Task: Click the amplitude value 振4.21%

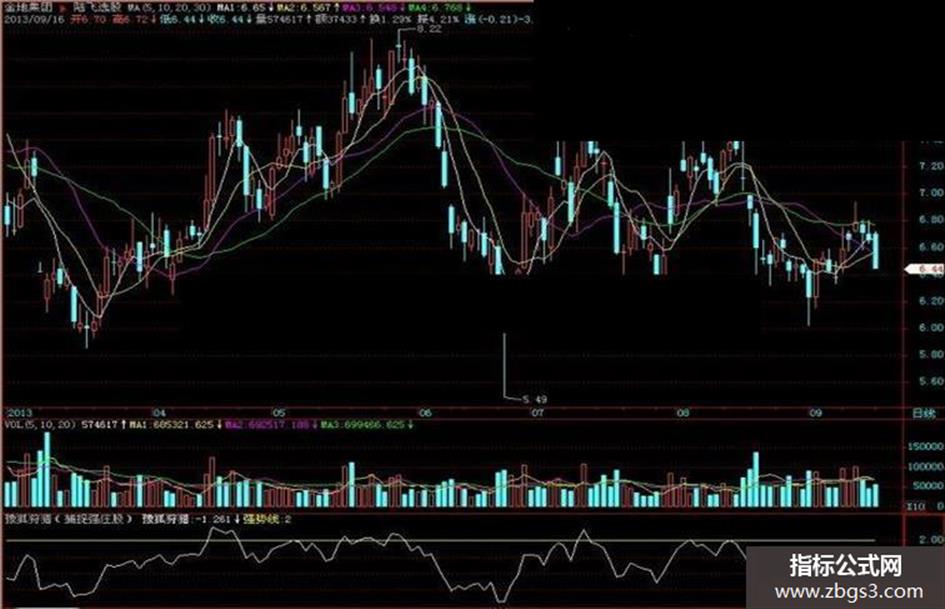Action: pyautogui.click(x=439, y=19)
